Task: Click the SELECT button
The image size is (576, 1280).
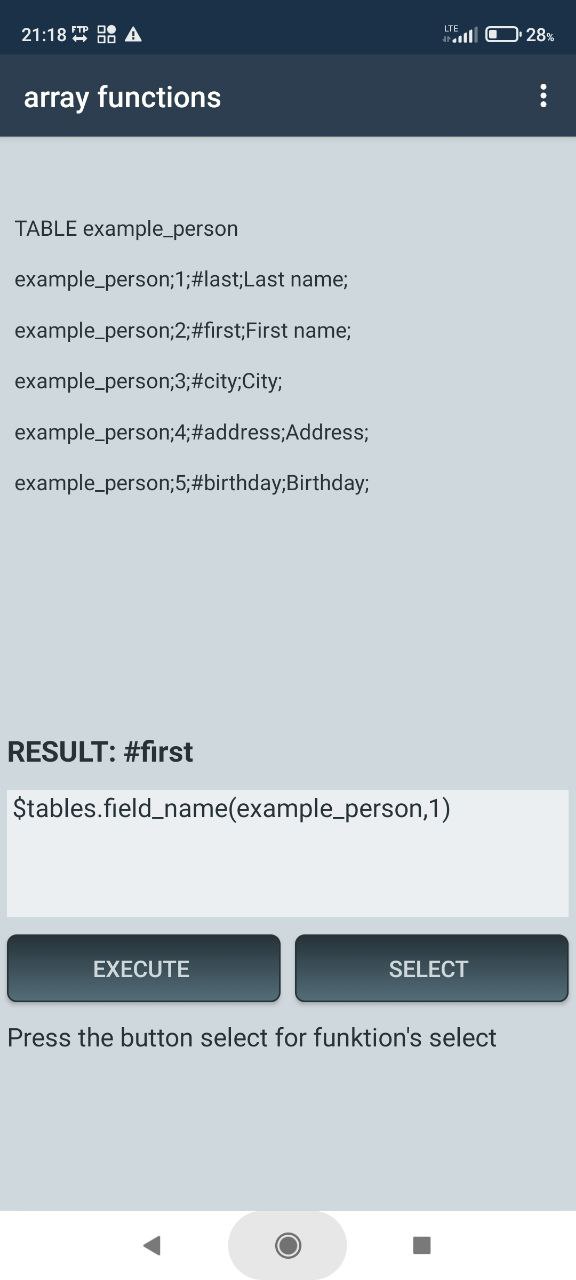Action: 431,968
